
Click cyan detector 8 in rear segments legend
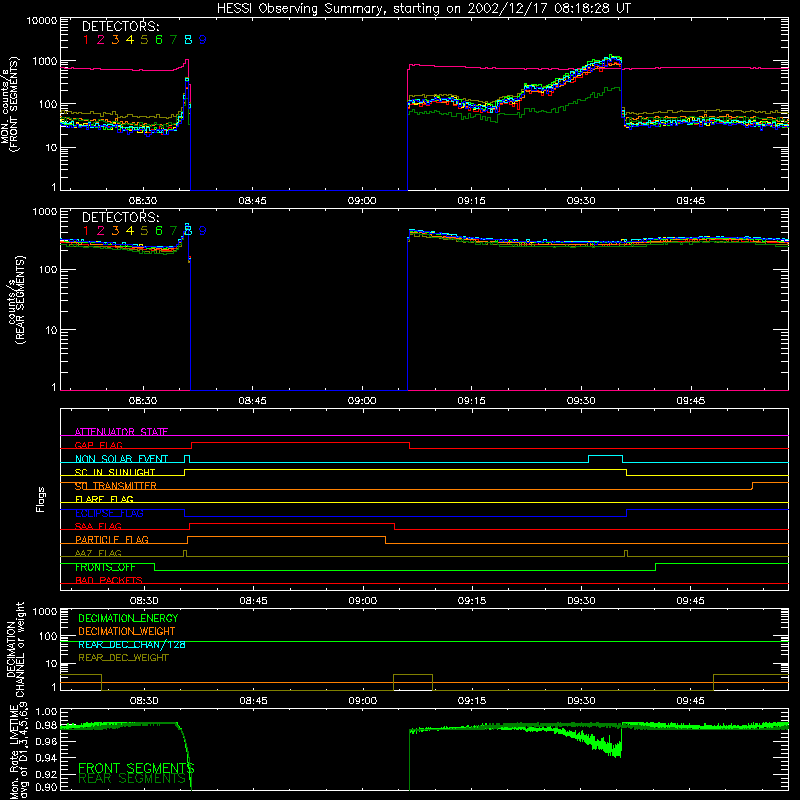(188, 231)
